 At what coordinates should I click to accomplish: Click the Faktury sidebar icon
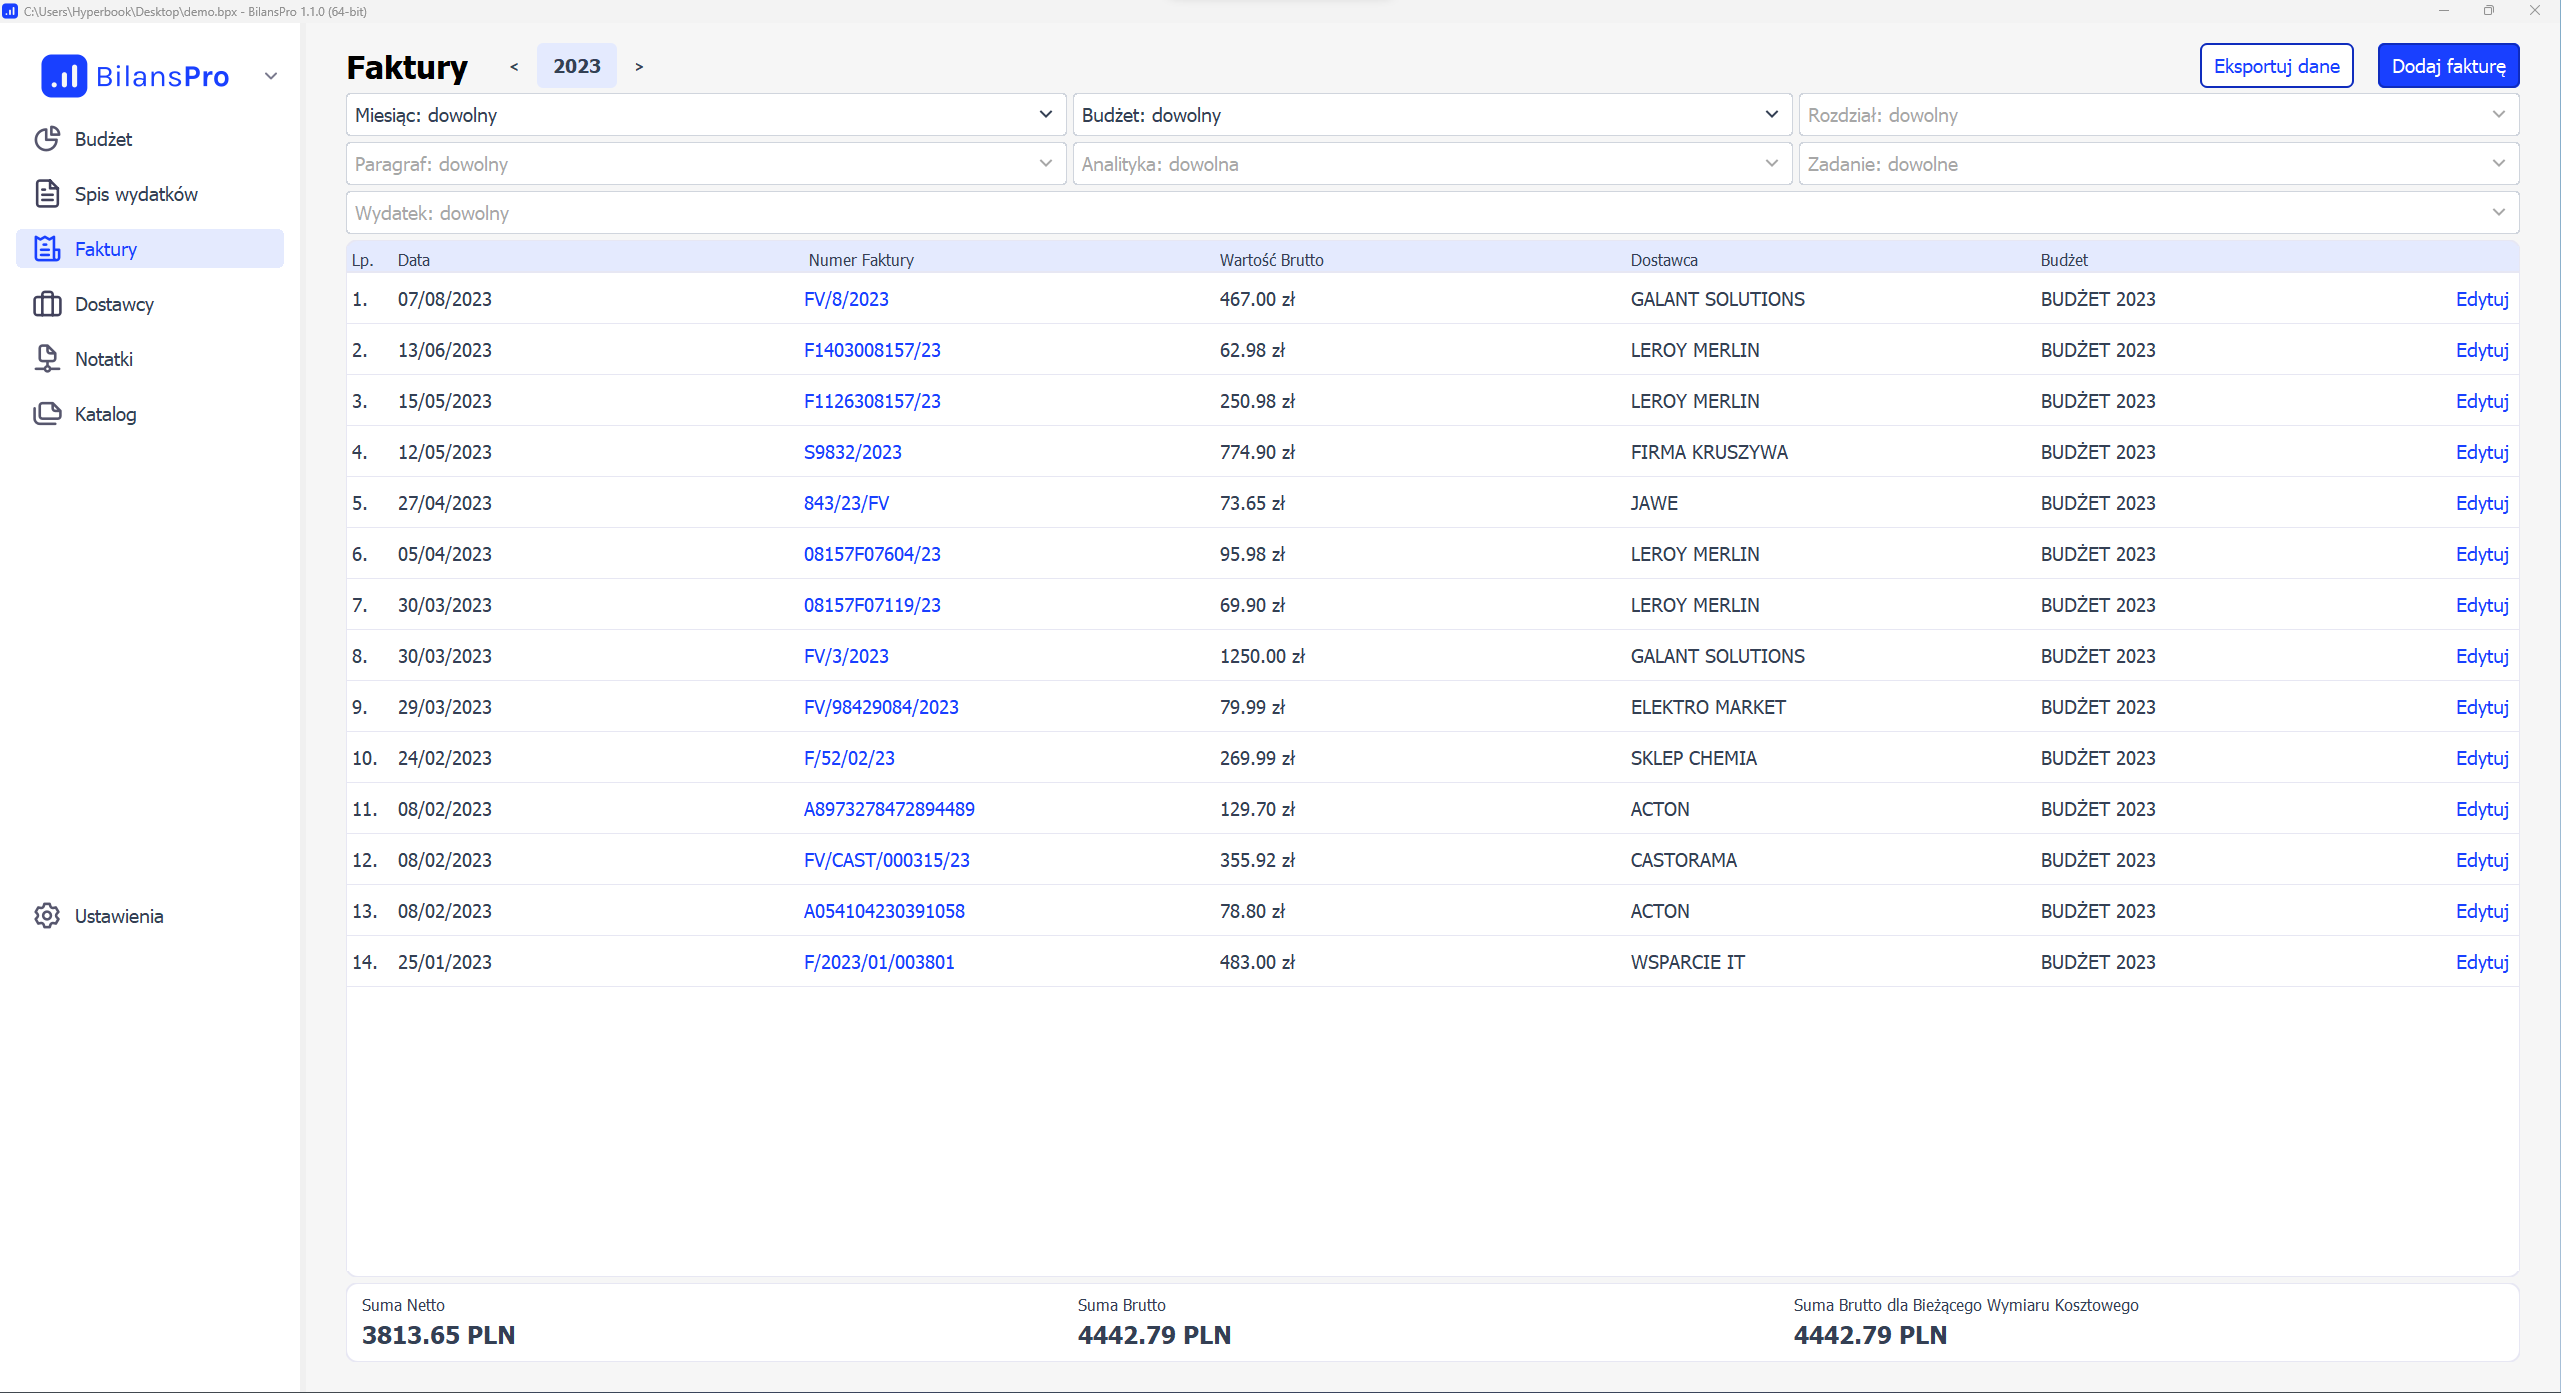[47, 249]
